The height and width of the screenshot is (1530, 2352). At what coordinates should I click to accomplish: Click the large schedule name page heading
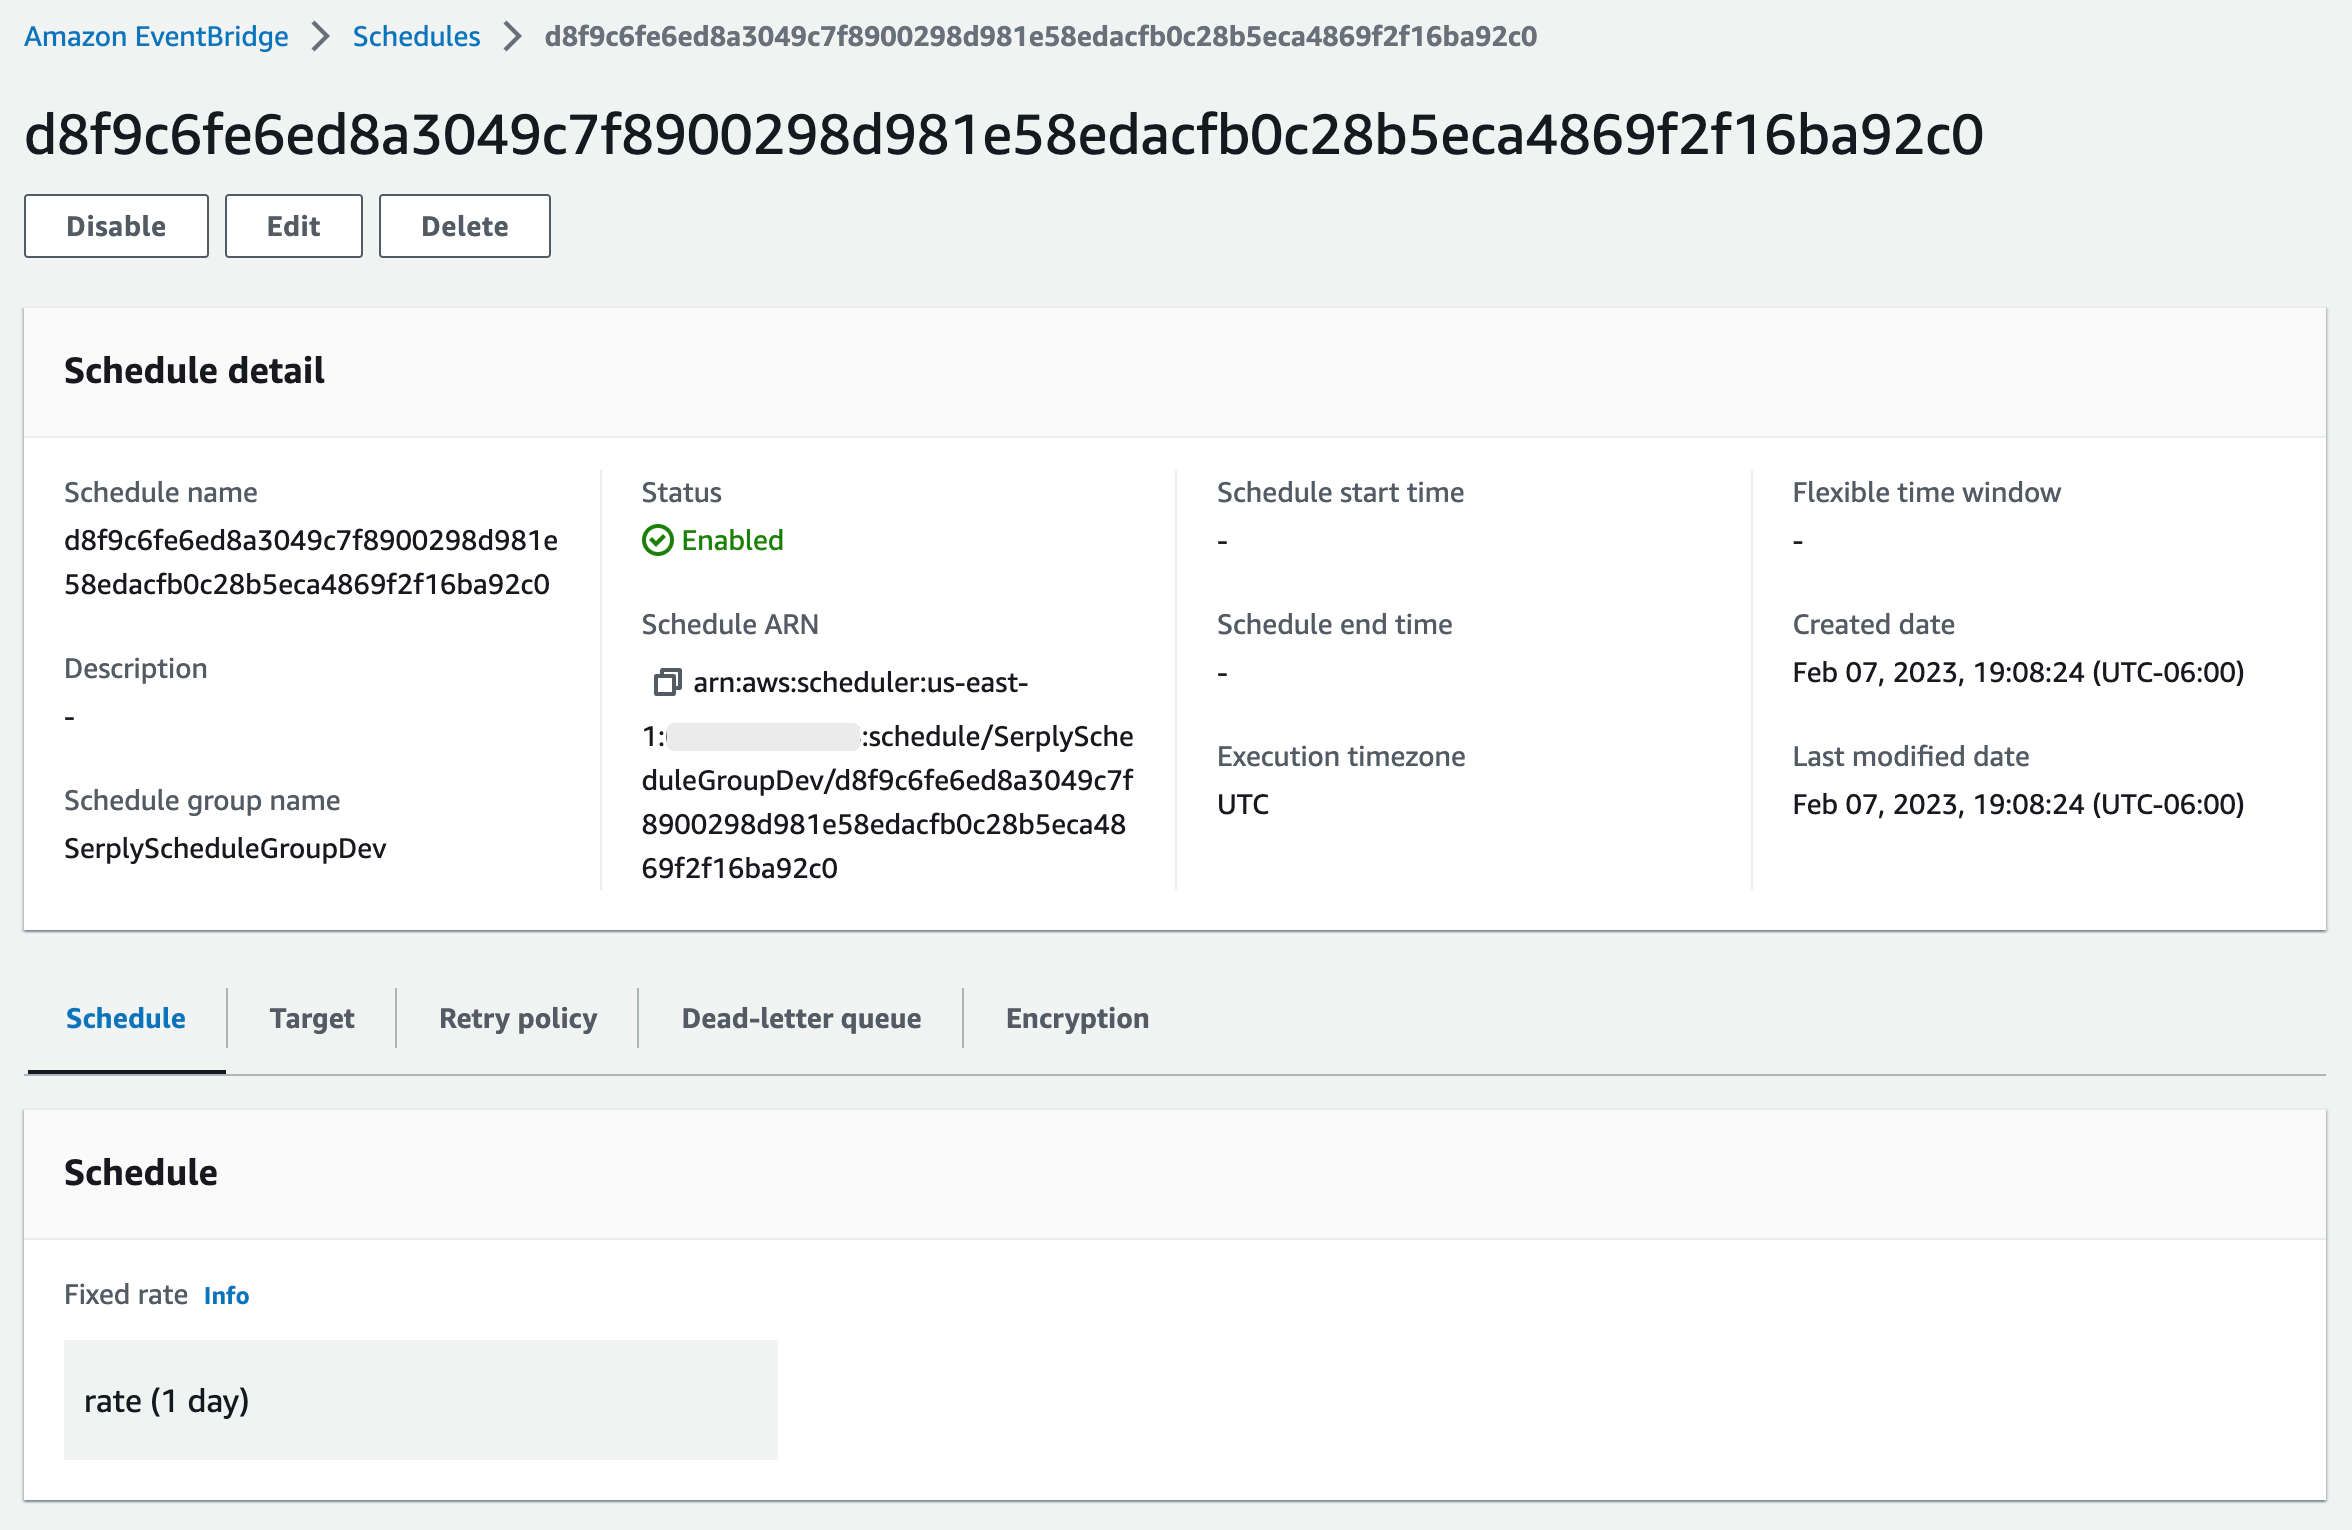click(1003, 135)
